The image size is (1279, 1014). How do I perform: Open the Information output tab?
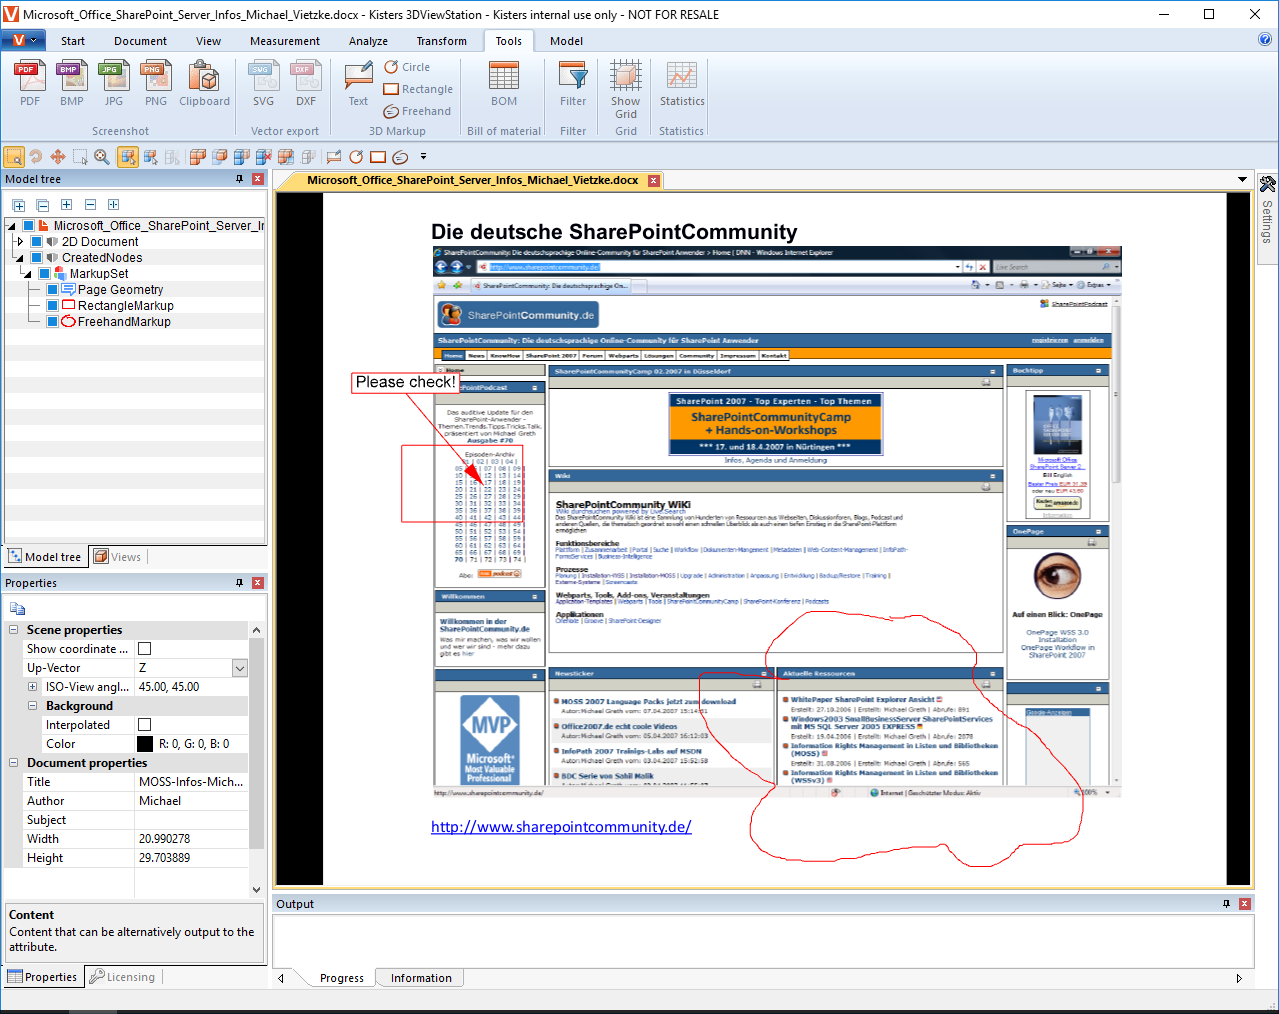click(421, 978)
